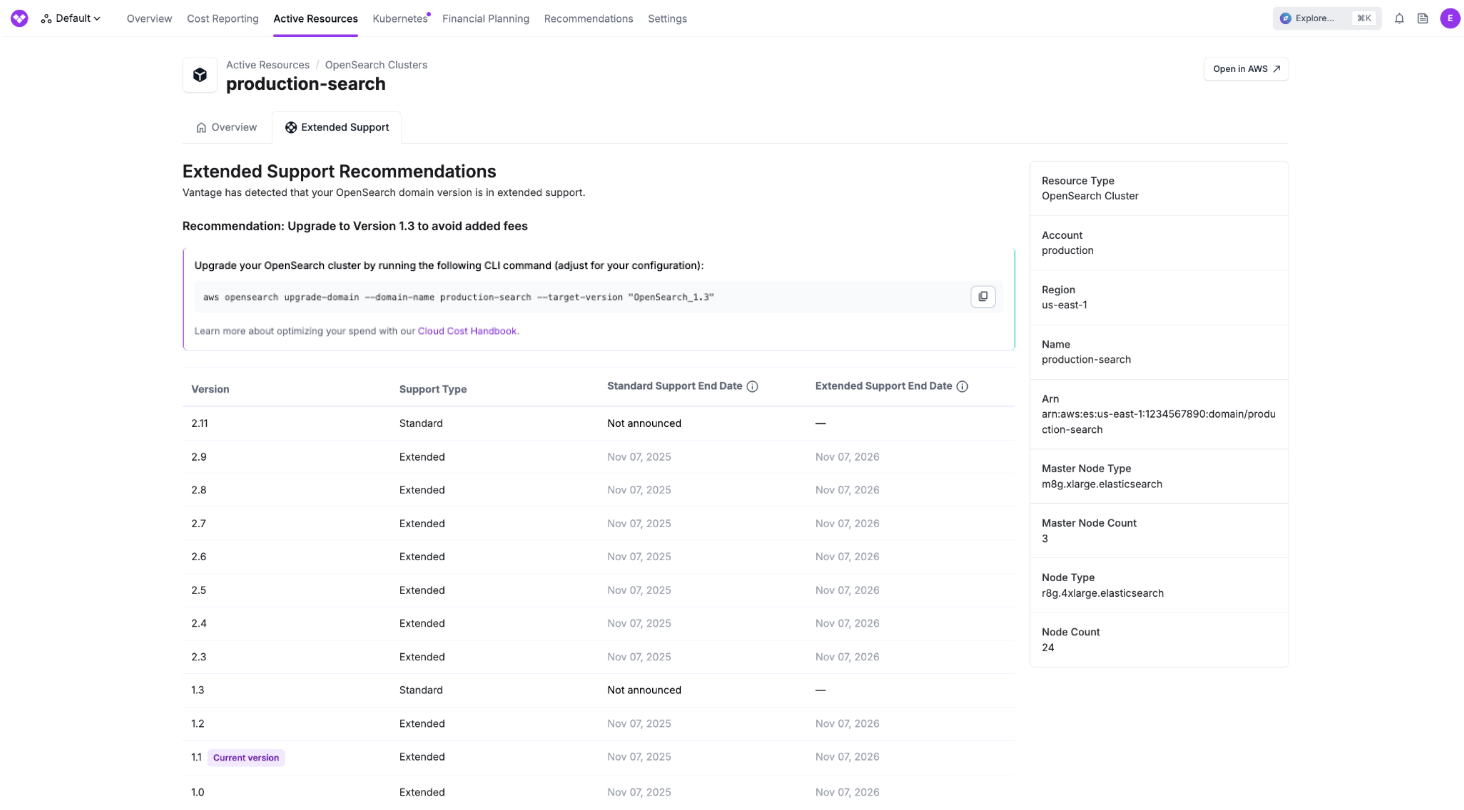This screenshot has height=810, width=1464.
Task: Open the documentation page icon
Action: [1423, 18]
